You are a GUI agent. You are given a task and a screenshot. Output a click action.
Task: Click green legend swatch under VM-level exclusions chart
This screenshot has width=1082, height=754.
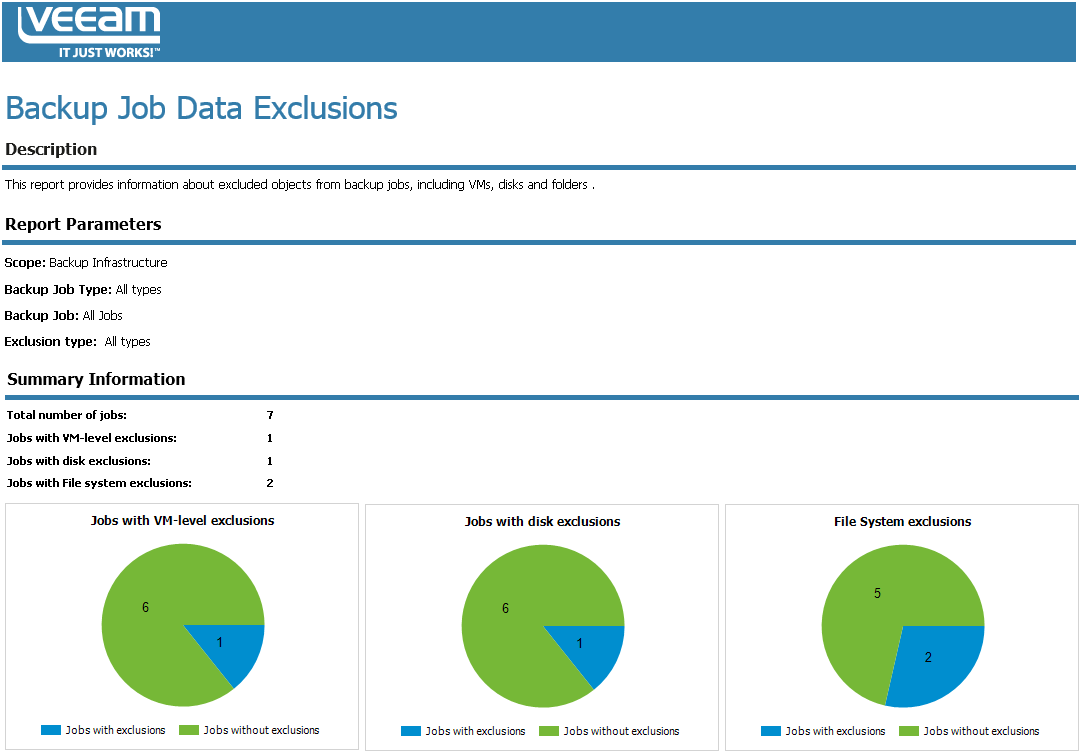[189, 730]
